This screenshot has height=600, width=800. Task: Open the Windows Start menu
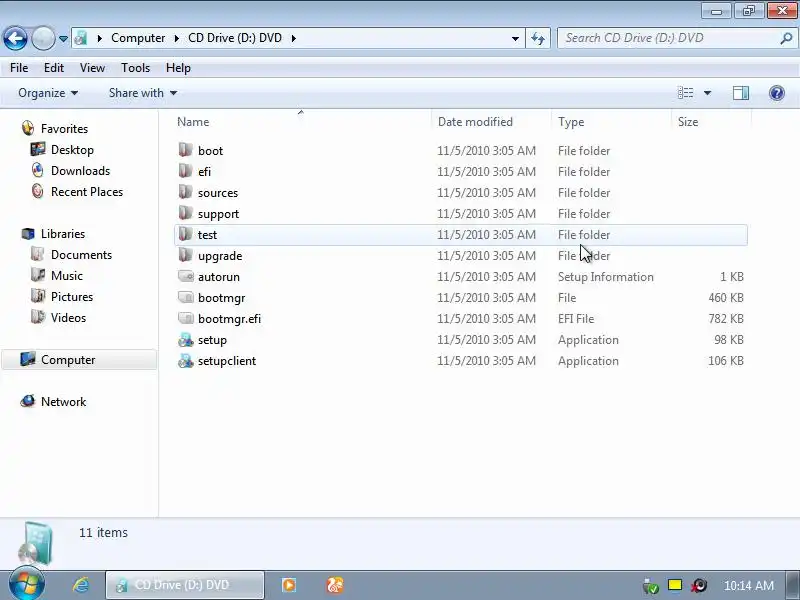click(x=26, y=584)
